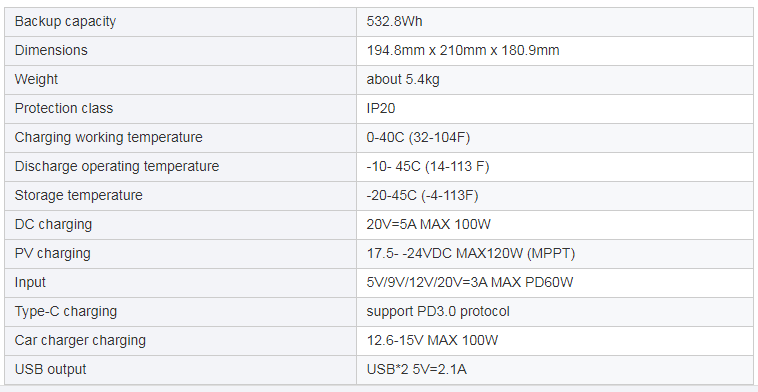Click the Weight label cell
758x392 pixels.
point(180,80)
